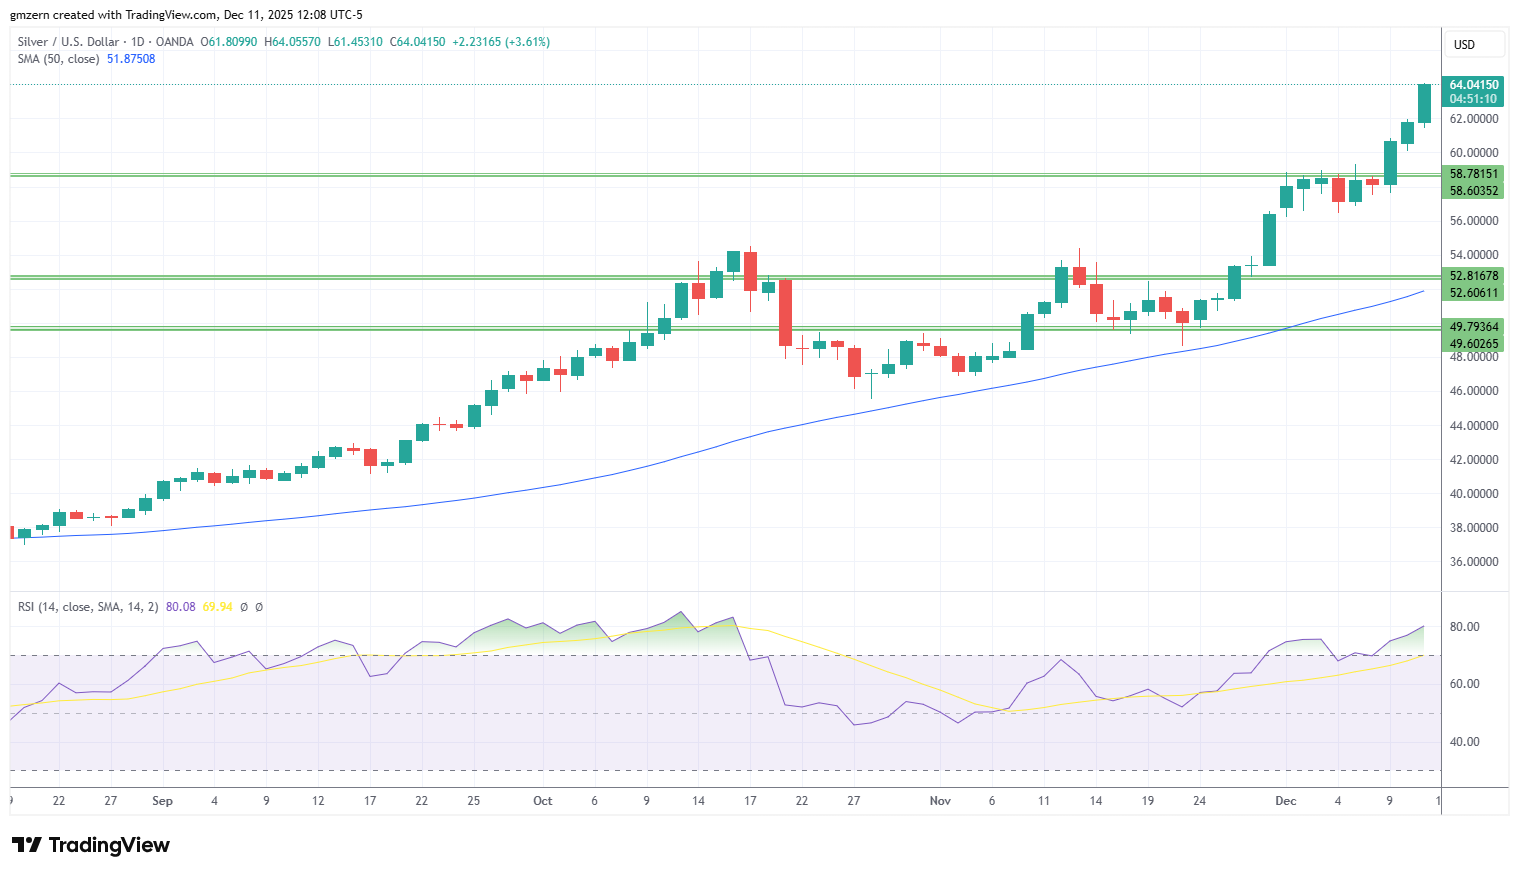Click the 49.79364 level label
This screenshot has height=875, width=1519.
pos(1473,327)
